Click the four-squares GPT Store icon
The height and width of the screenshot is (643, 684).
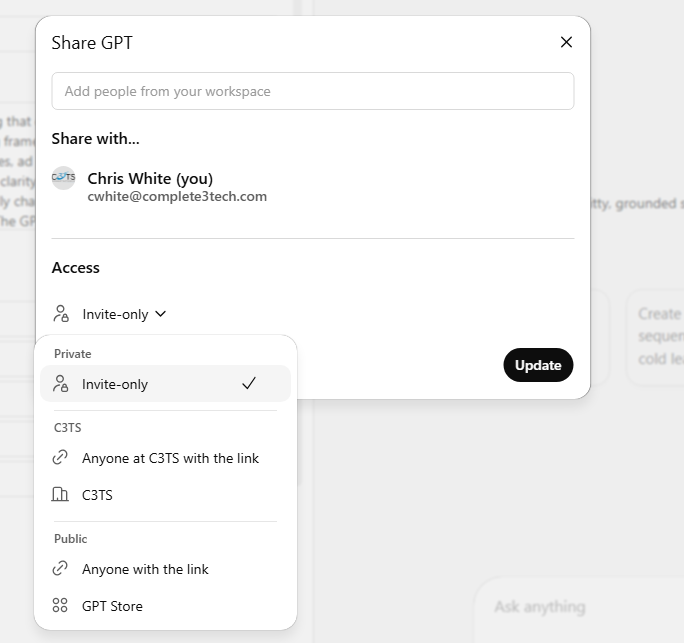pyautogui.click(x=61, y=606)
